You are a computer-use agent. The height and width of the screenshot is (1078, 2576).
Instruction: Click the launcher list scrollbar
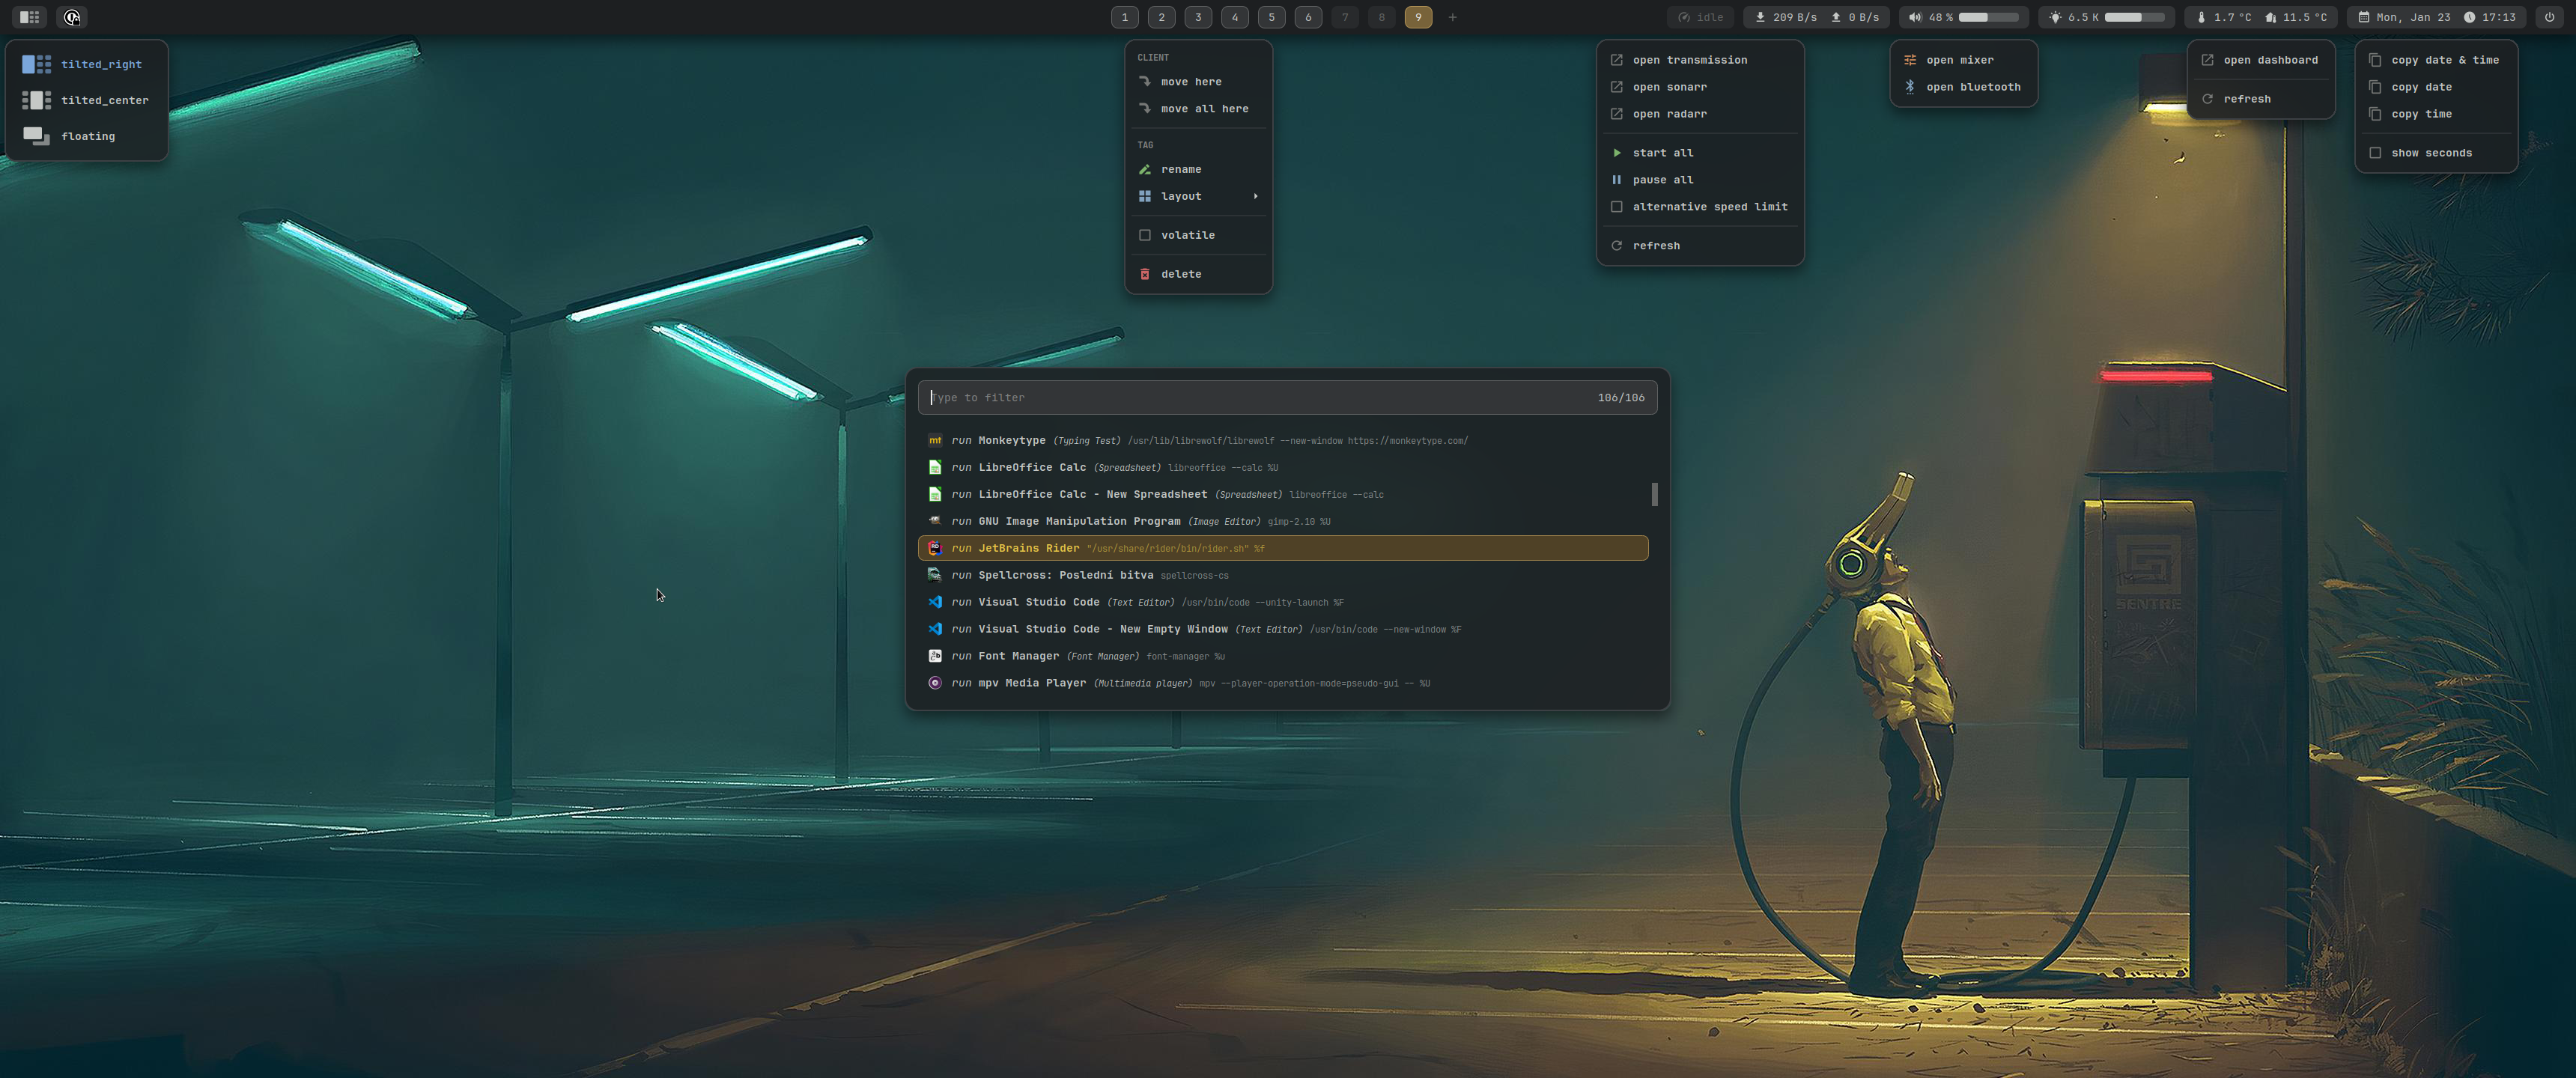coord(1654,494)
